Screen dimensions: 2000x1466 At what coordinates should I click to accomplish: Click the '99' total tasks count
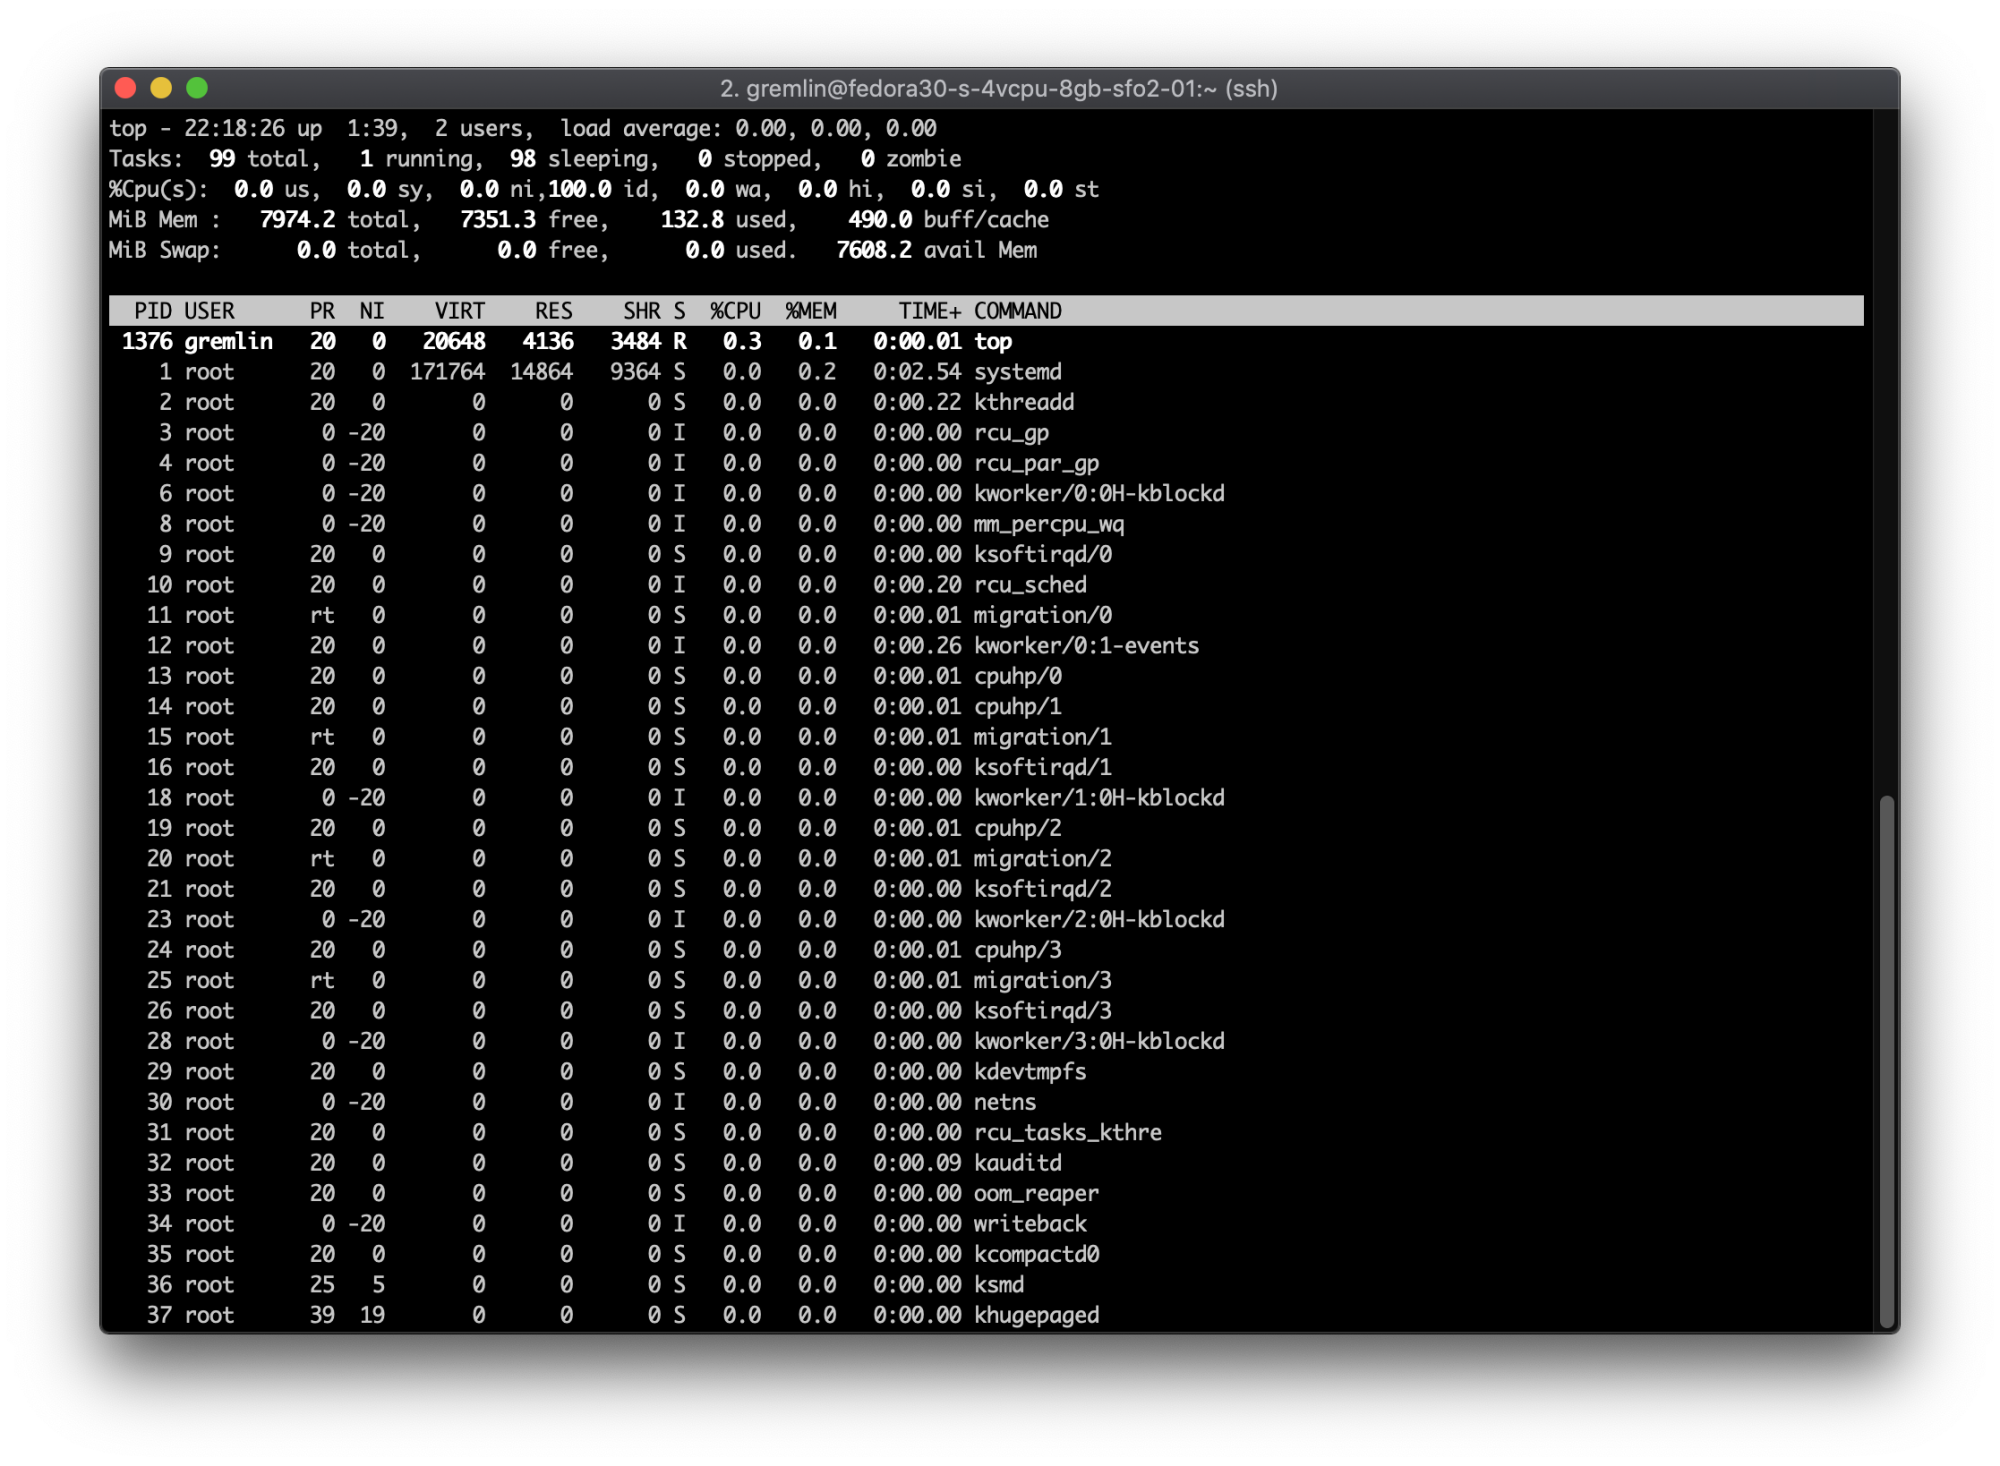pos(222,159)
